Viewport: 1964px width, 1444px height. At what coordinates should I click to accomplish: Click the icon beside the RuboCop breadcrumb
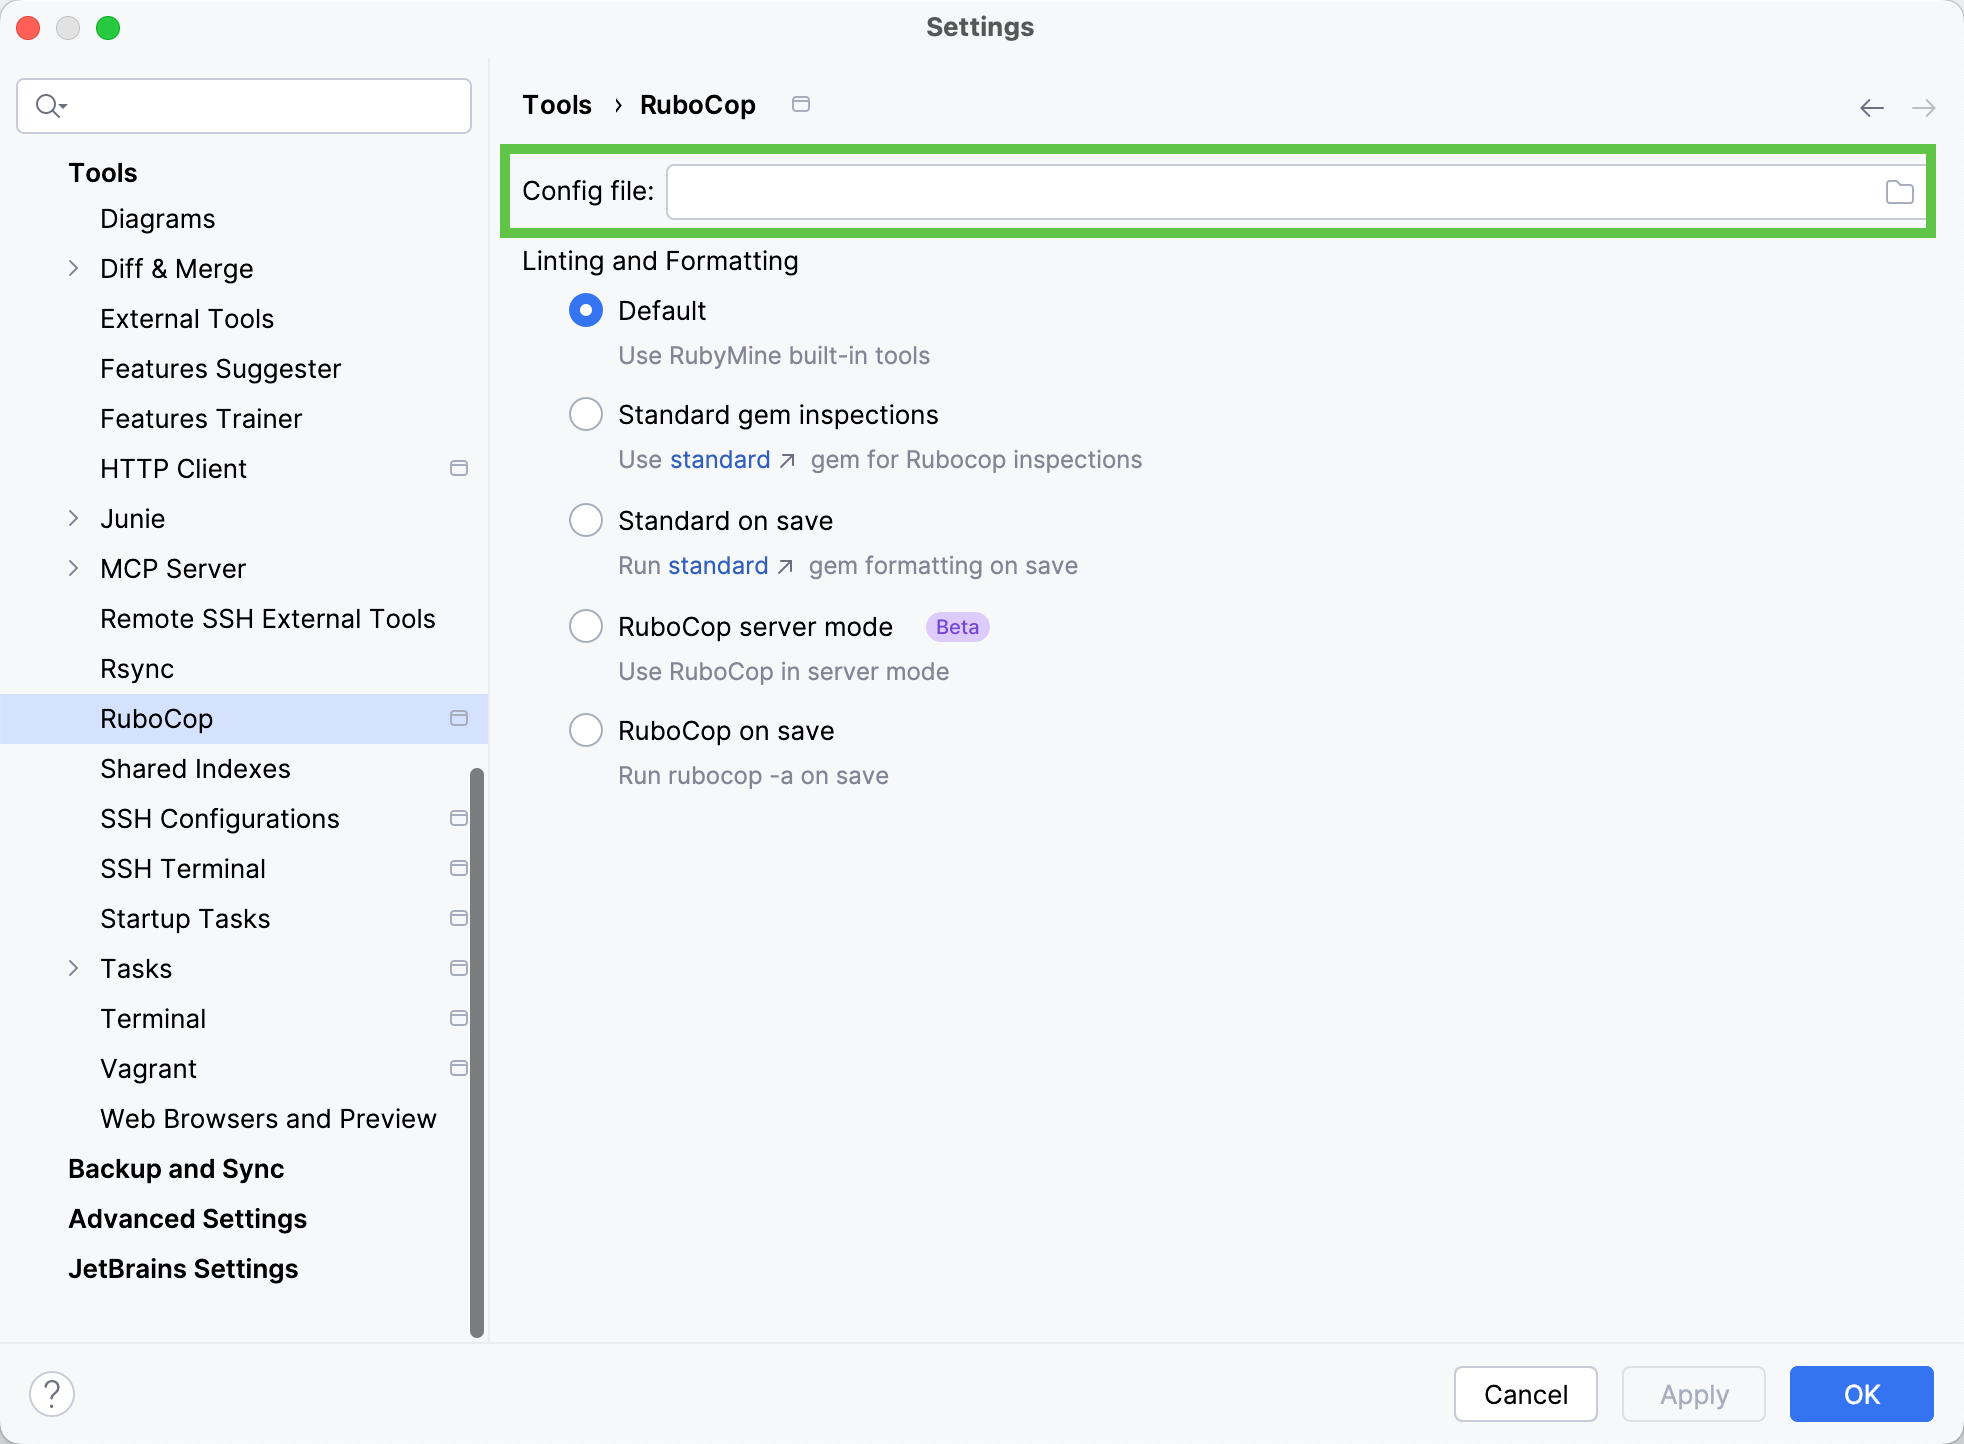800,104
